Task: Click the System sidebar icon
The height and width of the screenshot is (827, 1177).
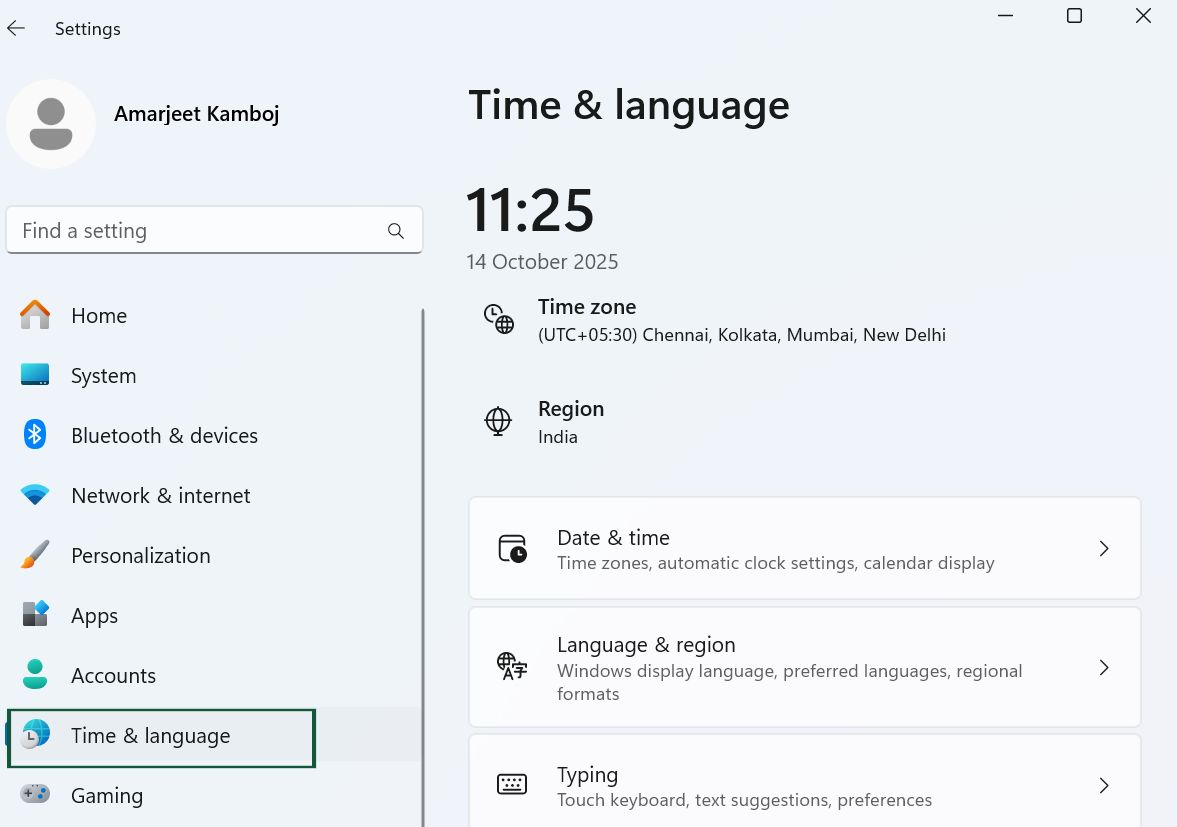Action: 35,375
